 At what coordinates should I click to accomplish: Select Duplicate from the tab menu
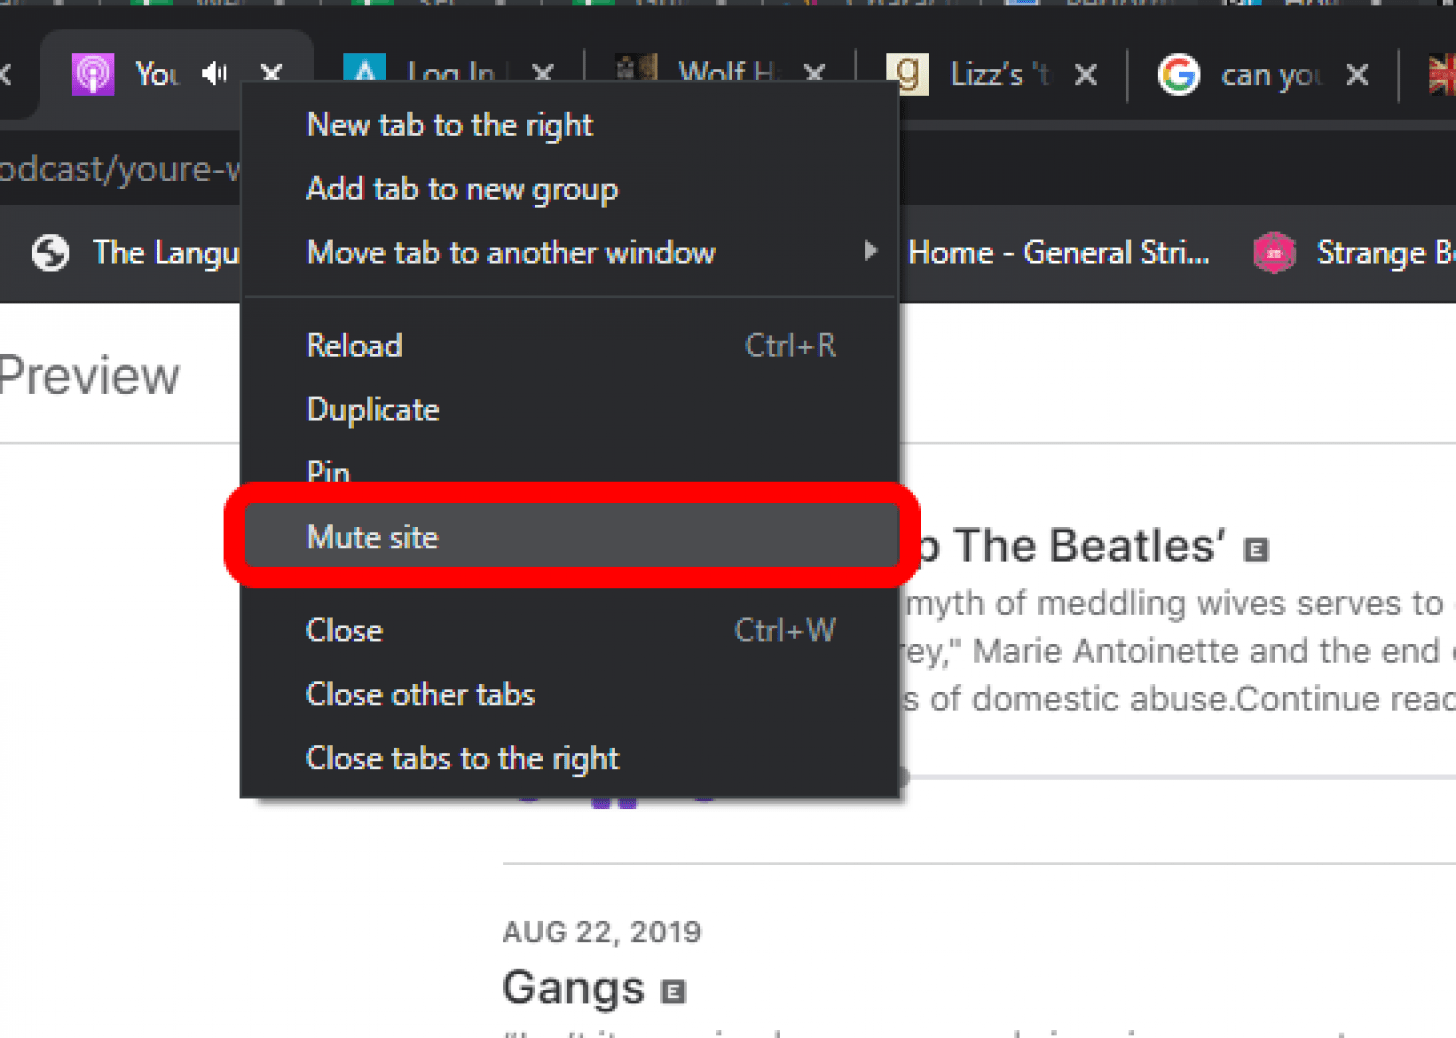(373, 410)
